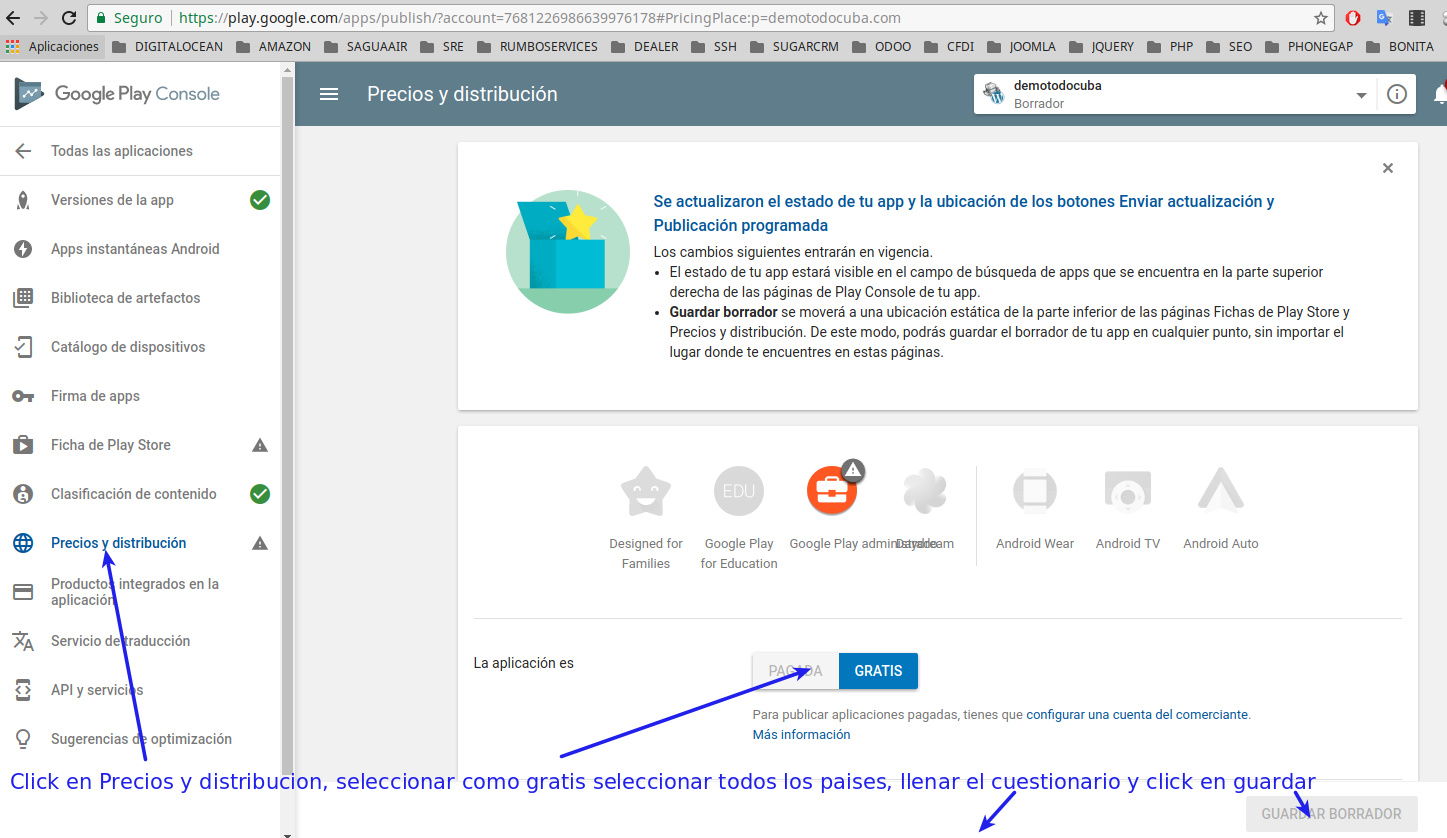Open Biblioteca de artefactos section
Screen dimensions: 1447x838
125,298
